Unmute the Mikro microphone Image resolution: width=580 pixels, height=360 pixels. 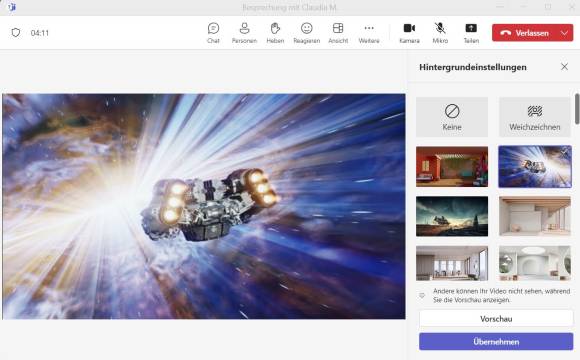[440, 33]
